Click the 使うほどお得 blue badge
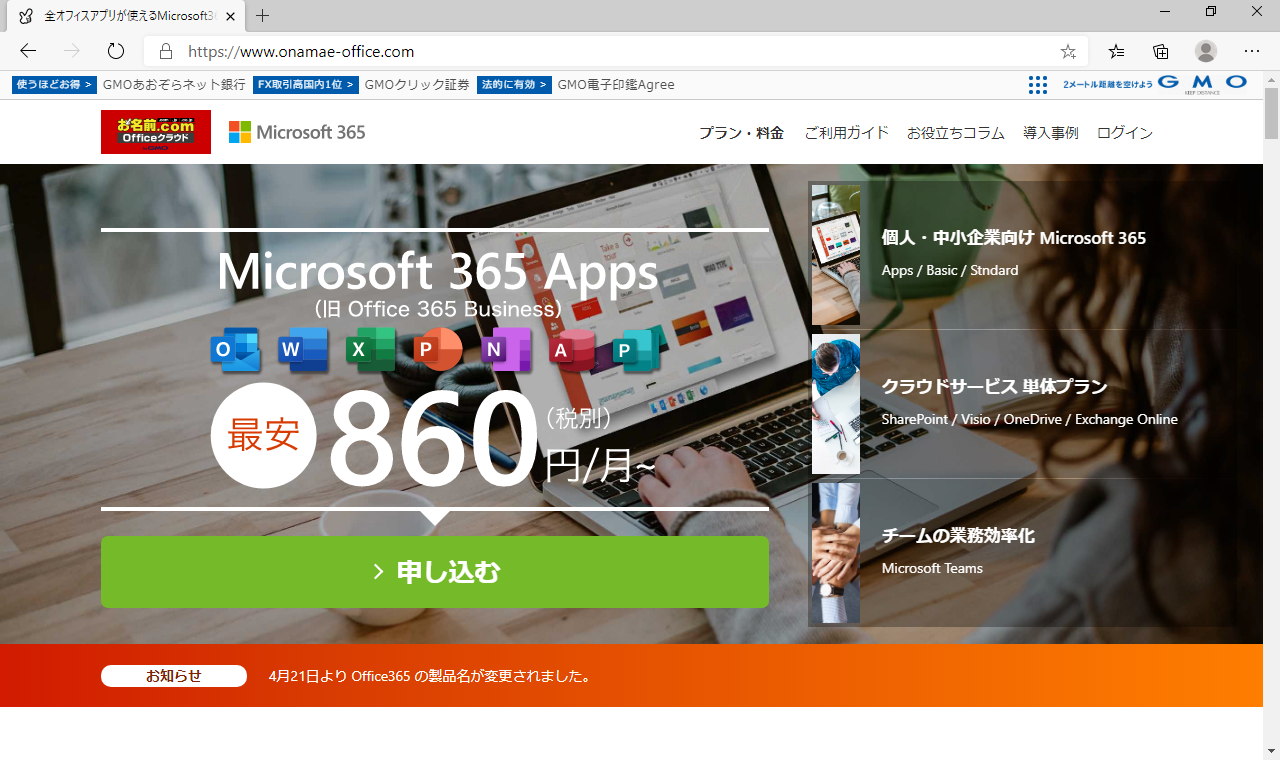Image resolution: width=1280 pixels, height=760 pixels. point(55,85)
